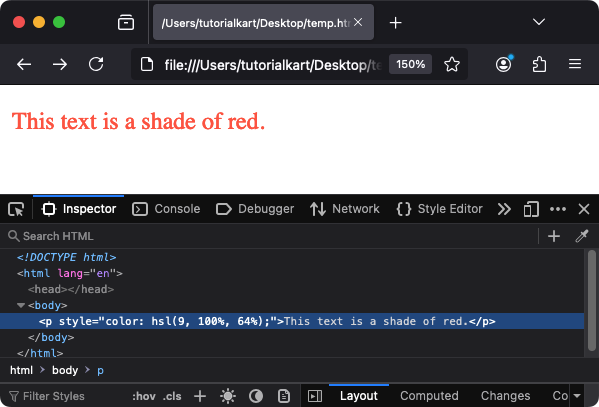599x407 pixels.
Task: Switch to the Console tab
Action: (166, 209)
